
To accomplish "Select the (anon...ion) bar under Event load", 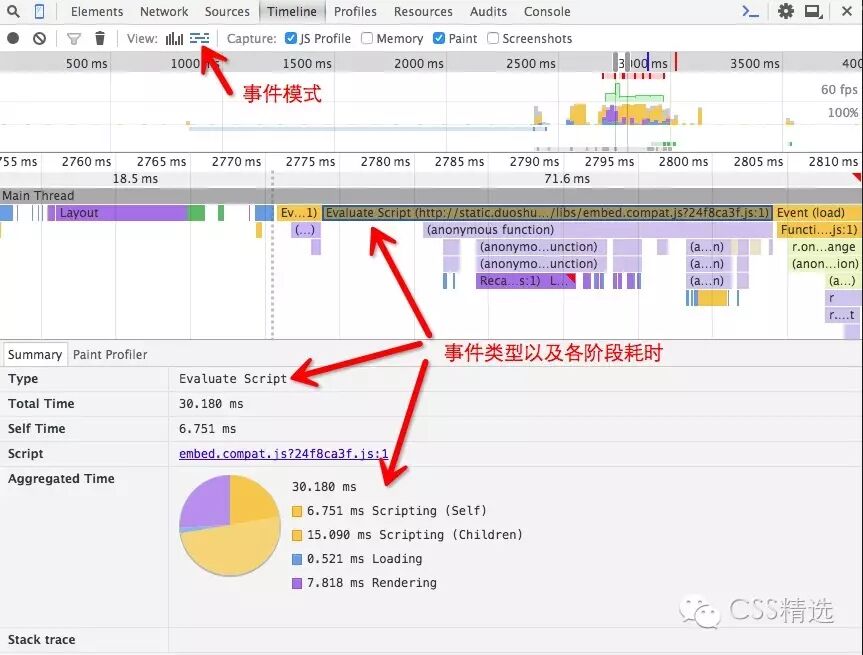I will click(824, 264).
